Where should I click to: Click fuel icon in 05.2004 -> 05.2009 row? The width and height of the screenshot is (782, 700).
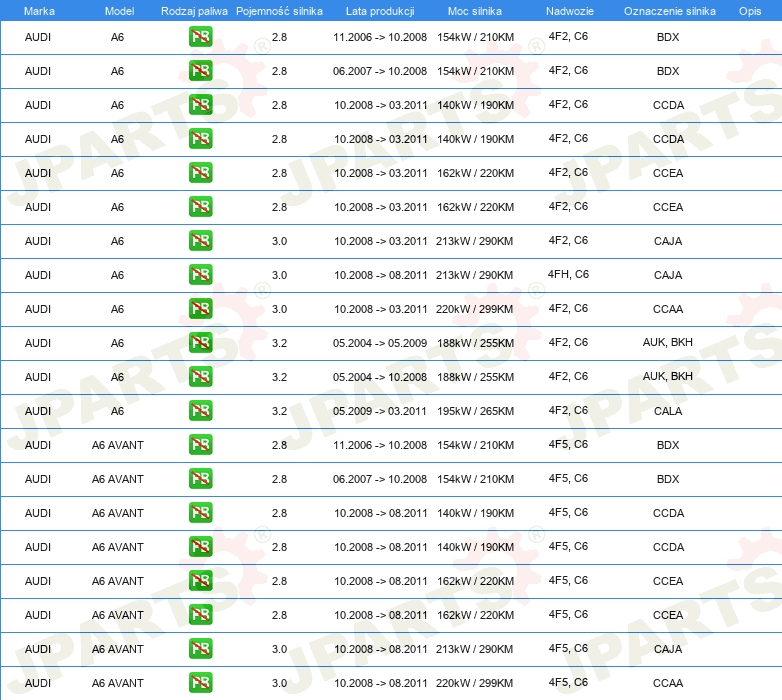pos(200,343)
